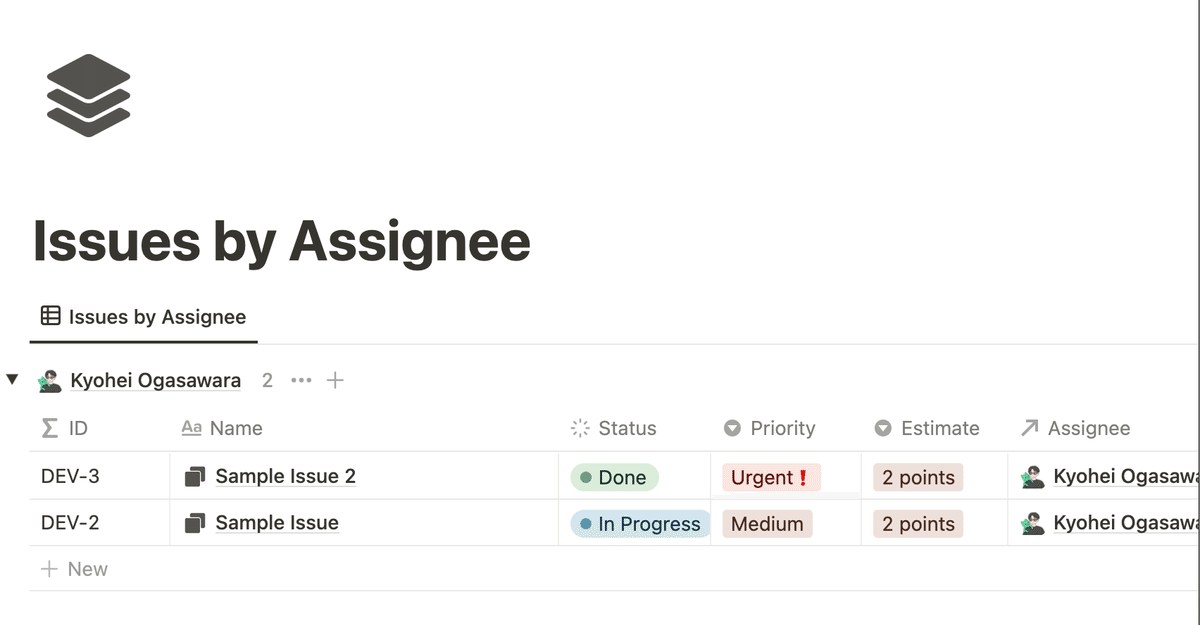
Task: Edit the Medium priority tag
Action: [767, 523]
